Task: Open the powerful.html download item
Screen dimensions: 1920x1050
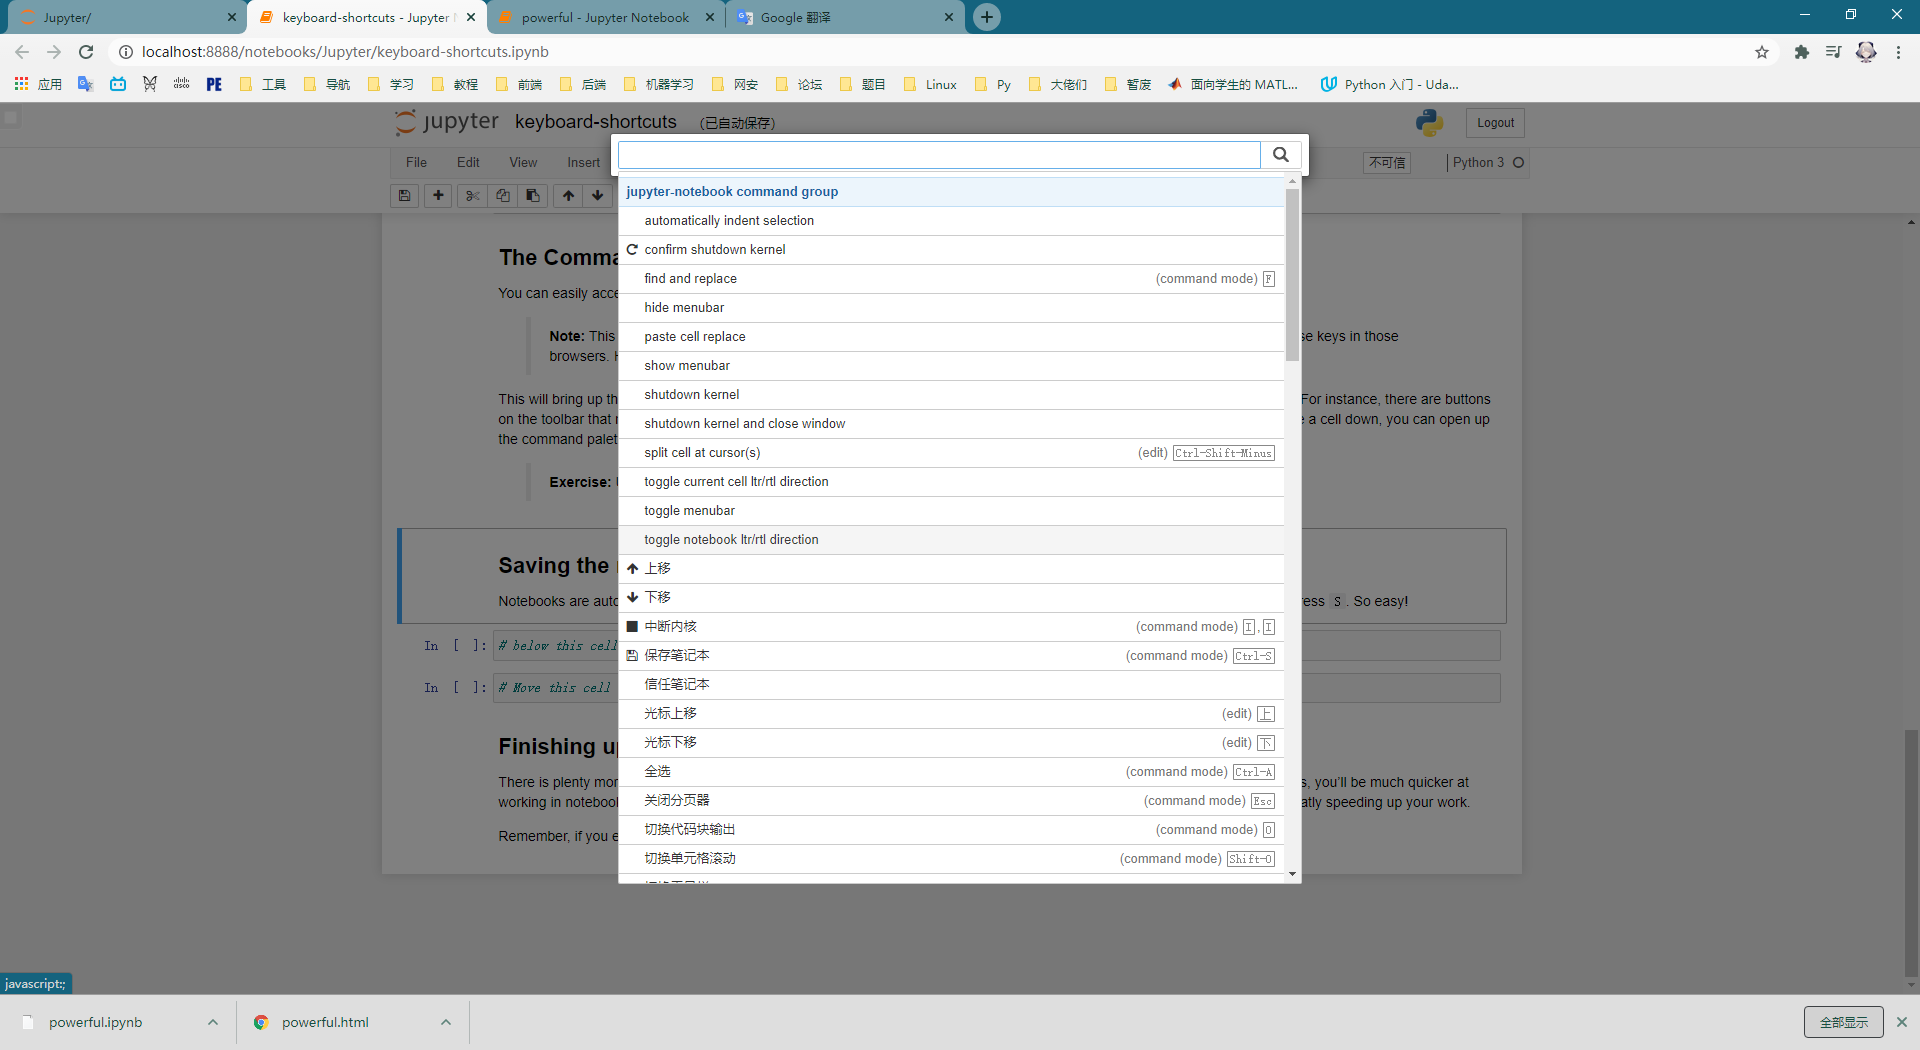Action: 325,1022
